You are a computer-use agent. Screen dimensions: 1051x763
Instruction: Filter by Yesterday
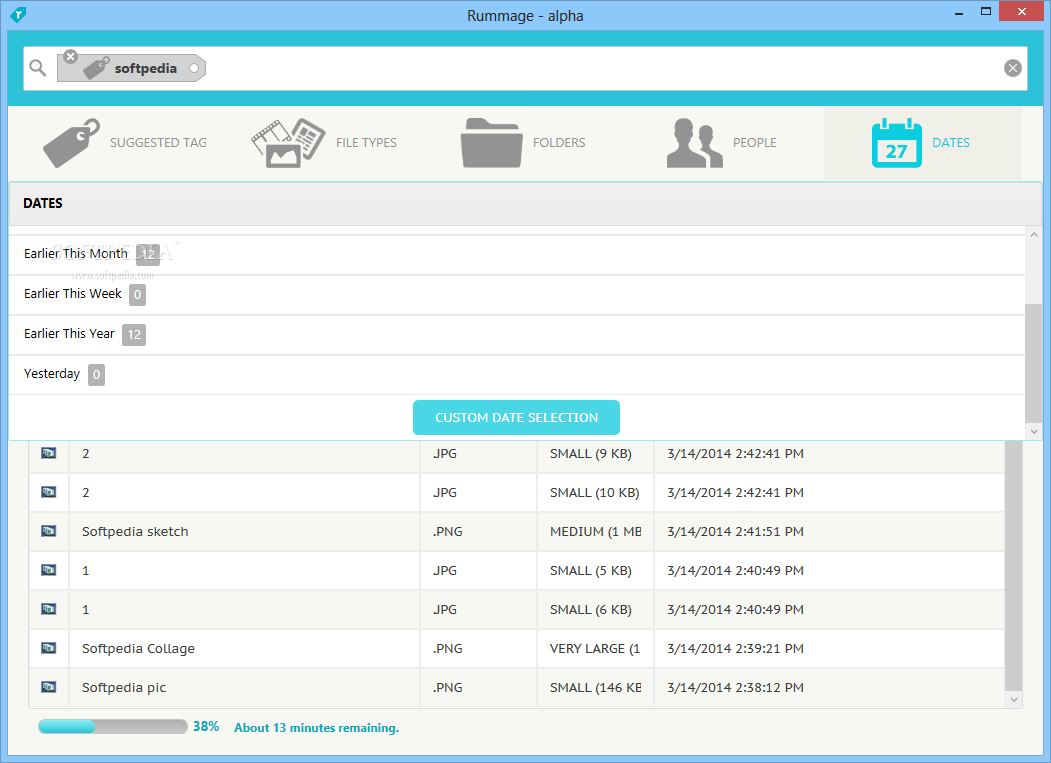(x=517, y=374)
